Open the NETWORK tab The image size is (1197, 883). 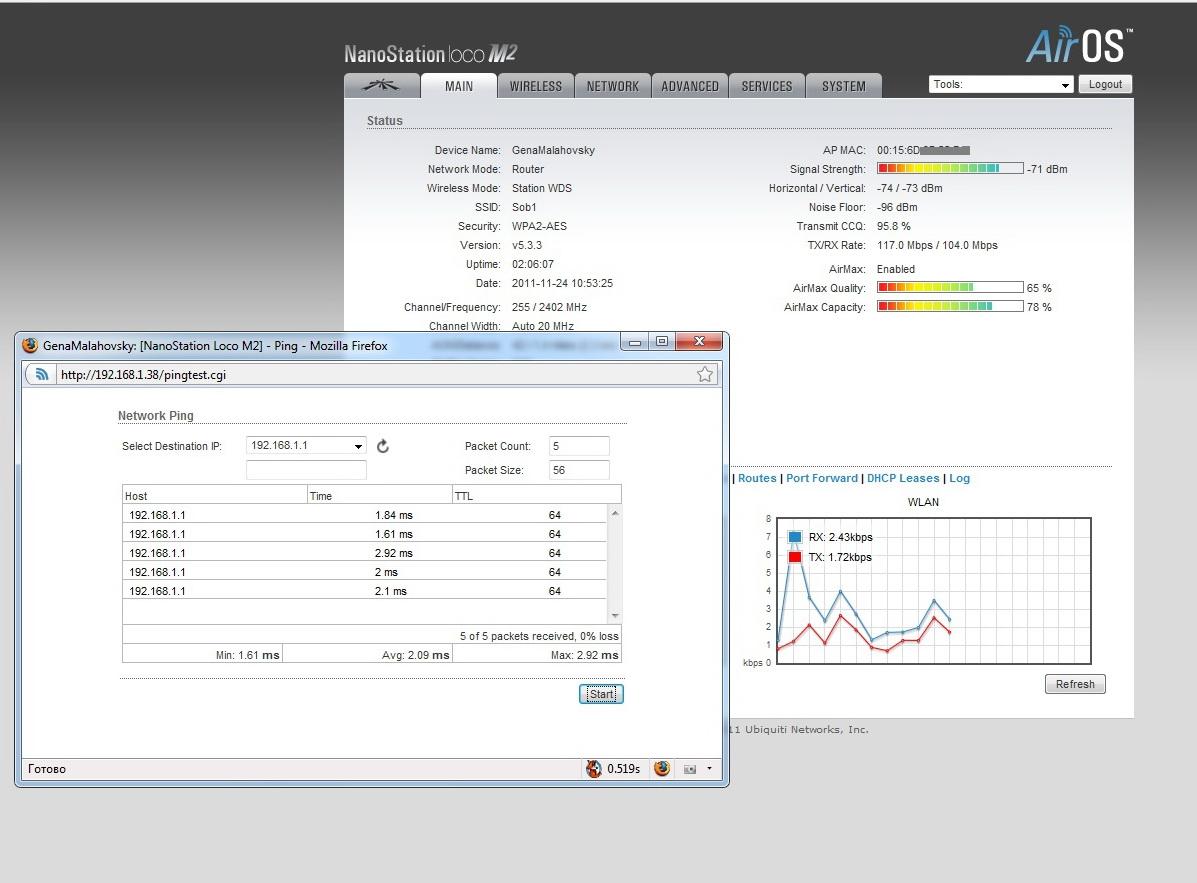(x=612, y=86)
